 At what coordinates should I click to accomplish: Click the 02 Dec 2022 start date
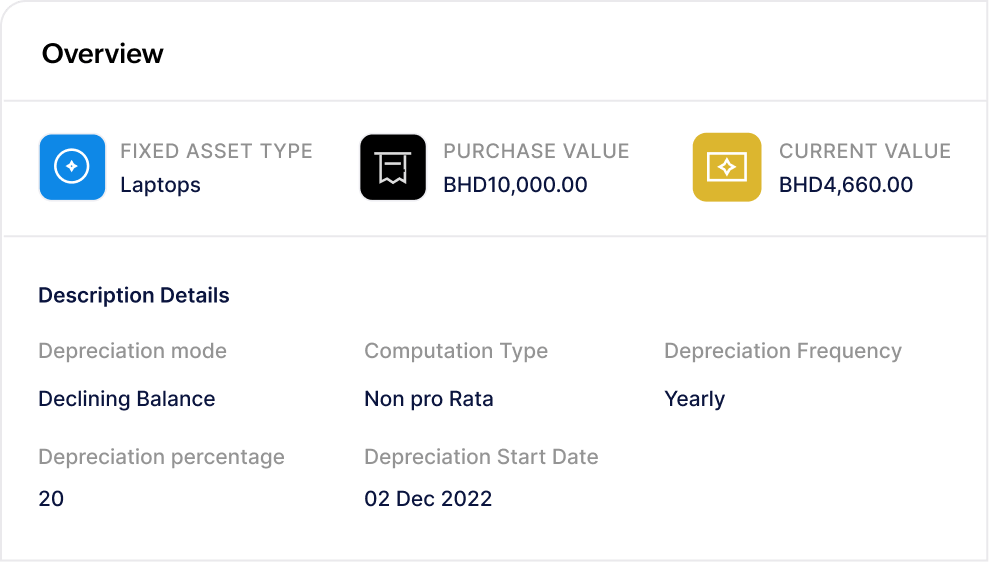pyautogui.click(x=428, y=498)
